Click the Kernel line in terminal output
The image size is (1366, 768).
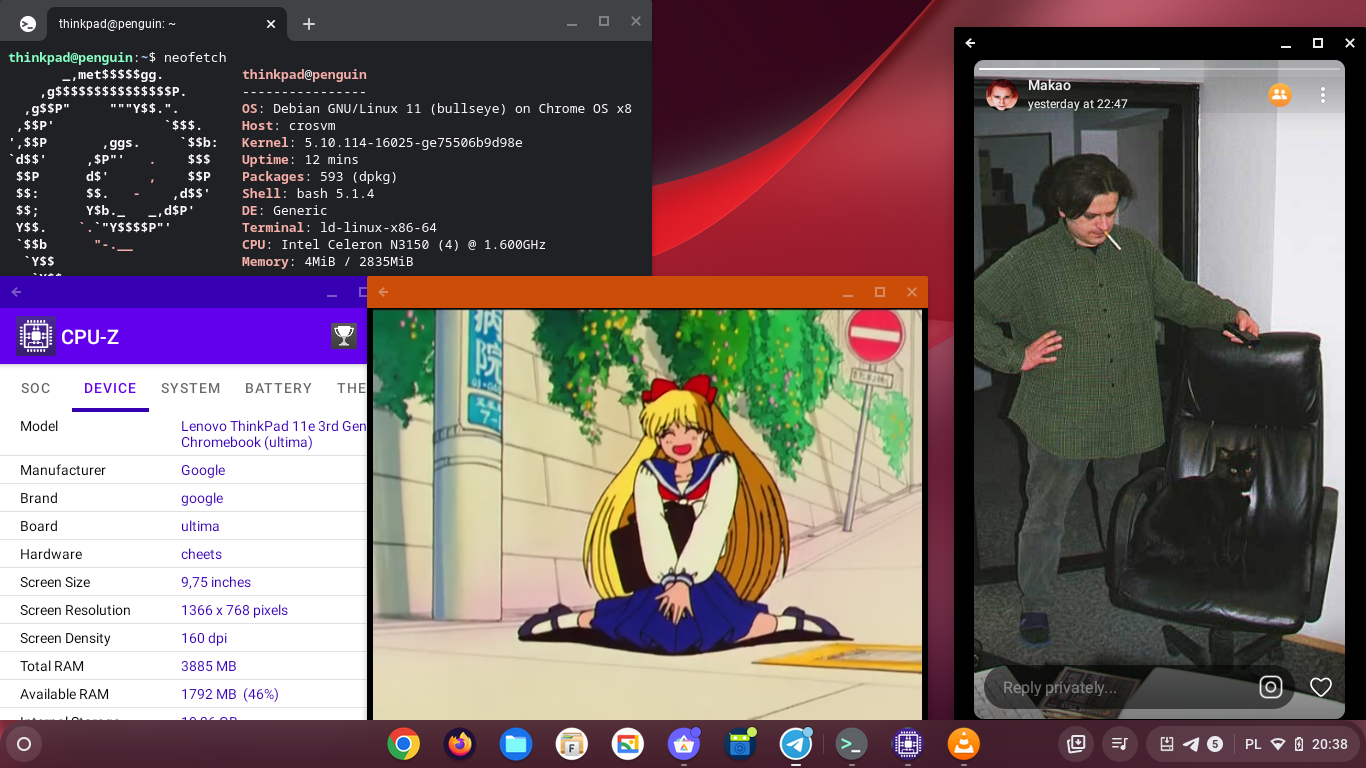click(382, 142)
